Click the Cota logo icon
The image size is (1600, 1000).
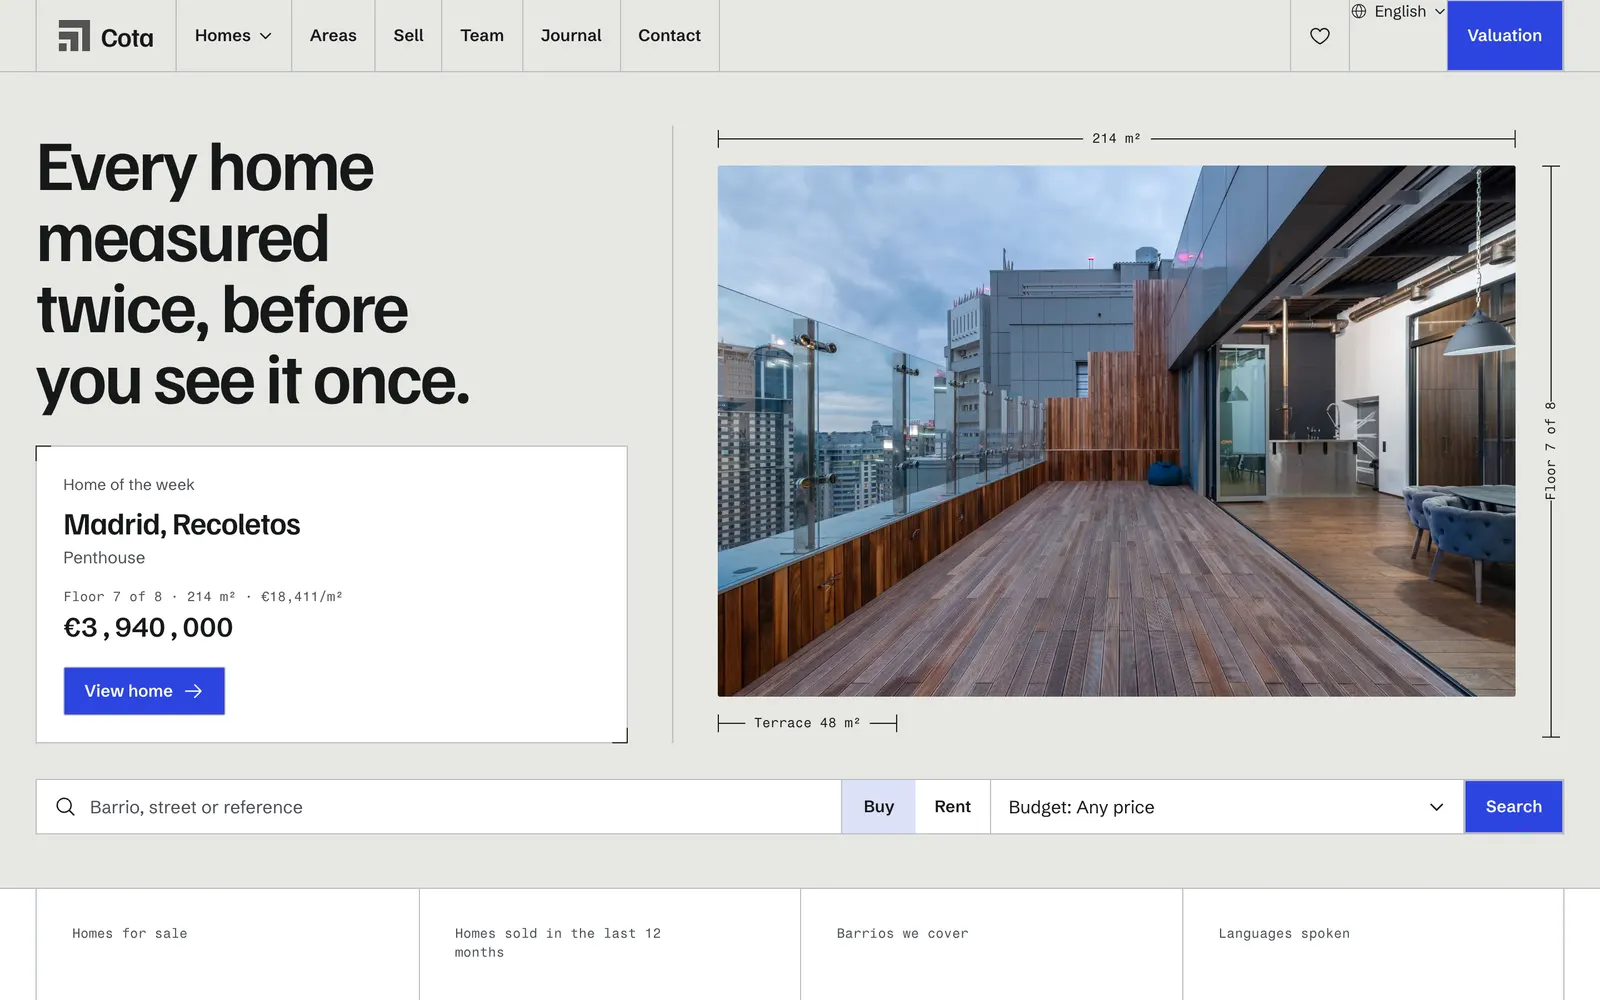74,36
